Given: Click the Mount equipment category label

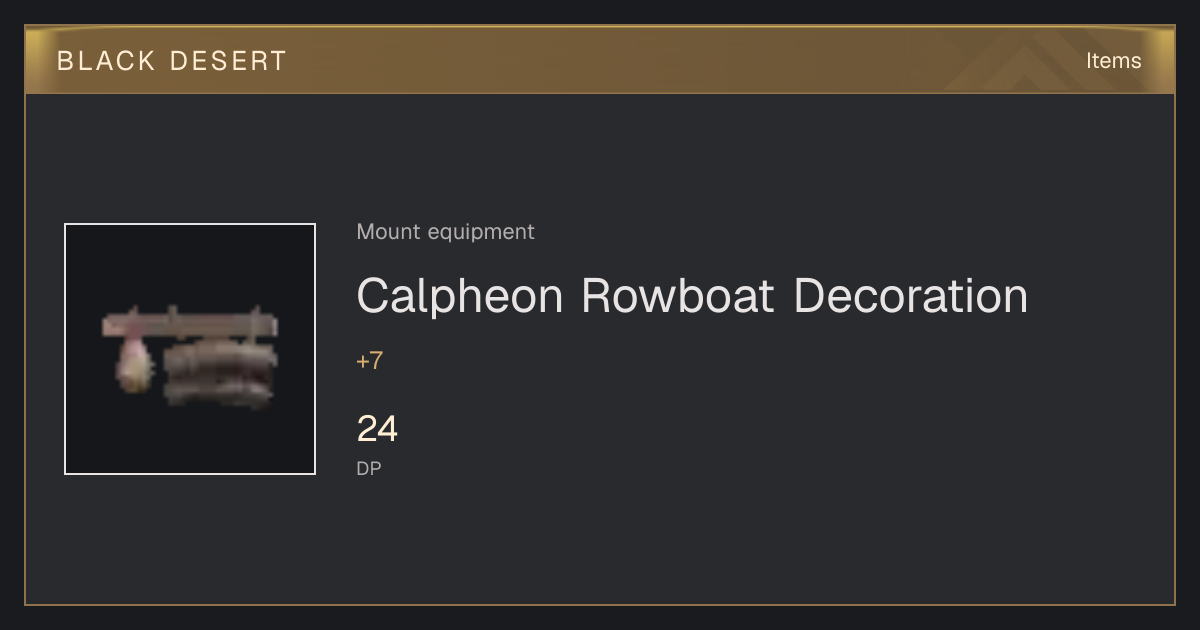Looking at the screenshot, I should 445,232.
